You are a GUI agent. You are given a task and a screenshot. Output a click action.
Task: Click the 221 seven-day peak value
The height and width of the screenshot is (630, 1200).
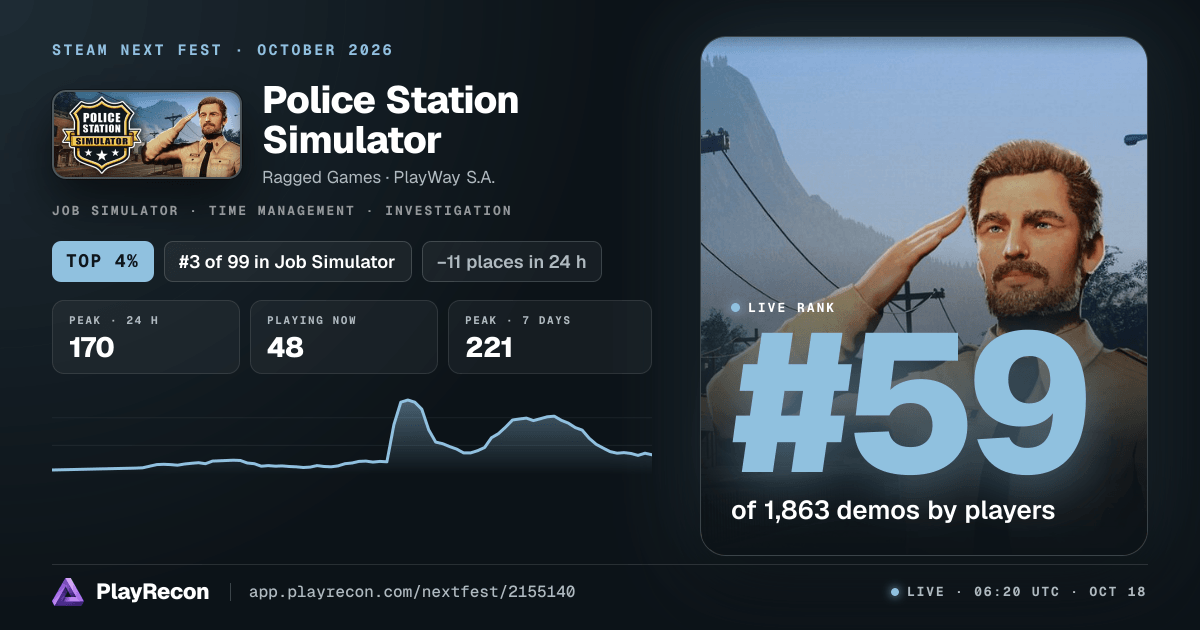tap(489, 348)
